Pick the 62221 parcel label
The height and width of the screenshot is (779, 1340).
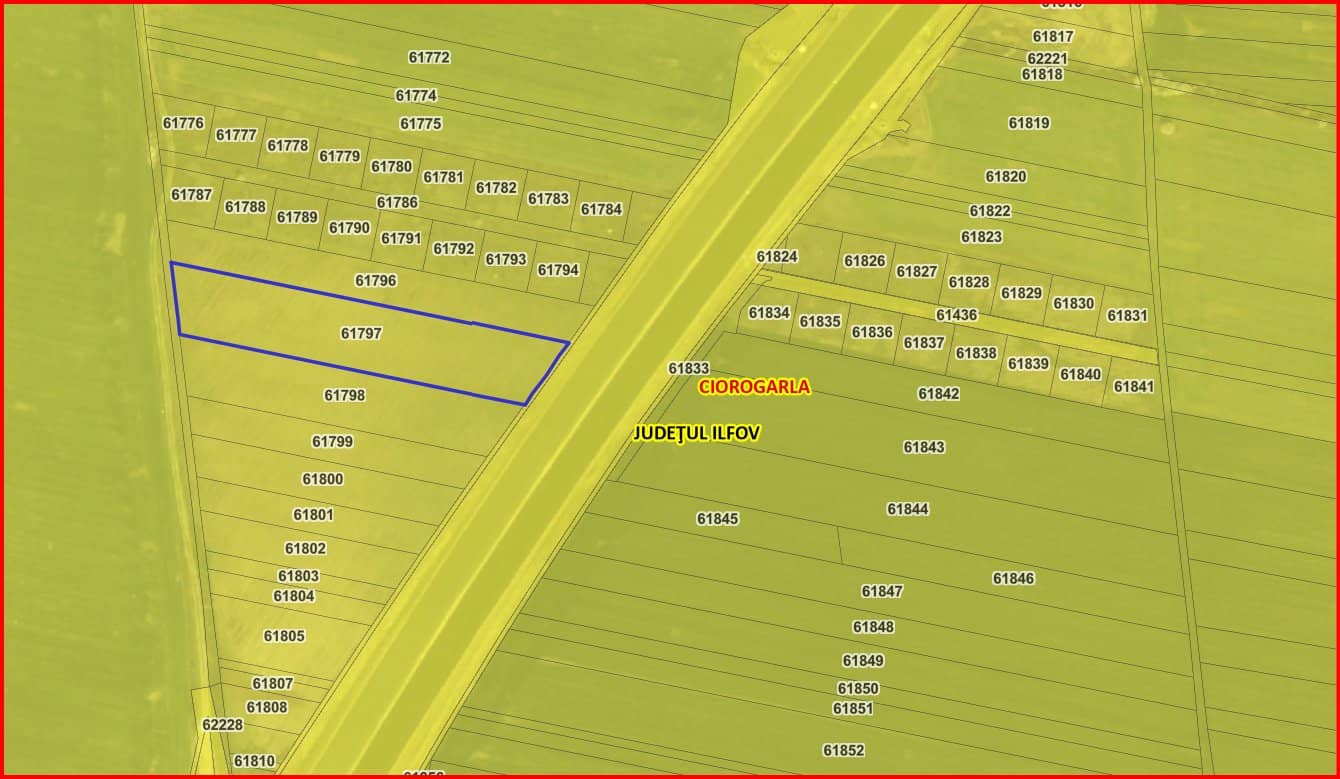pyautogui.click(x=1047, y=59)
